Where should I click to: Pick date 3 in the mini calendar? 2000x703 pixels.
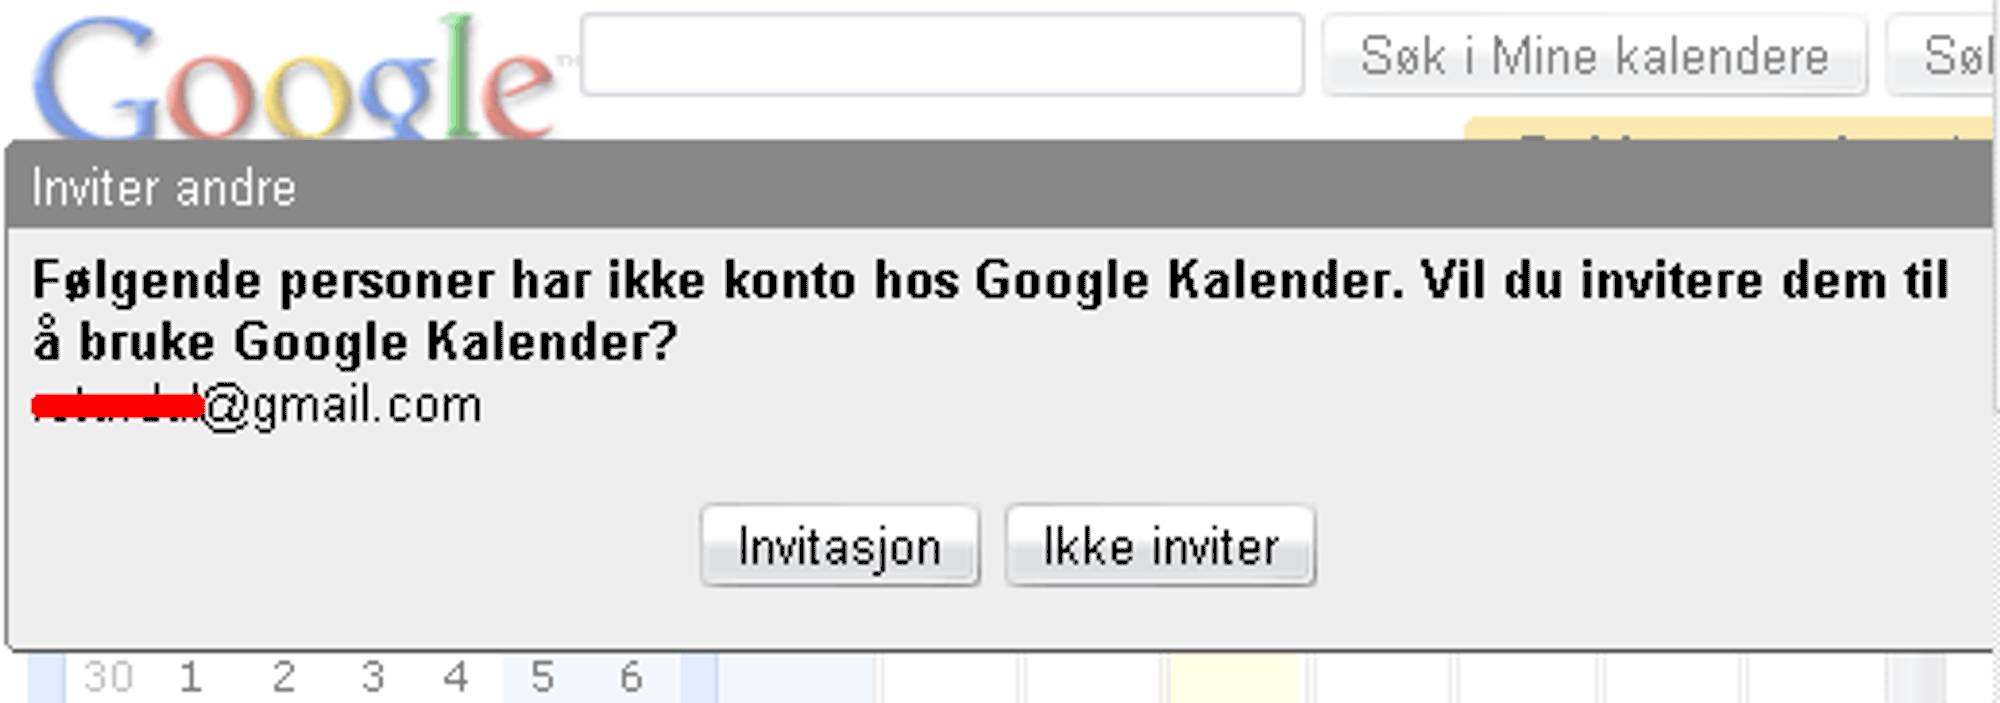click(373, 678)
